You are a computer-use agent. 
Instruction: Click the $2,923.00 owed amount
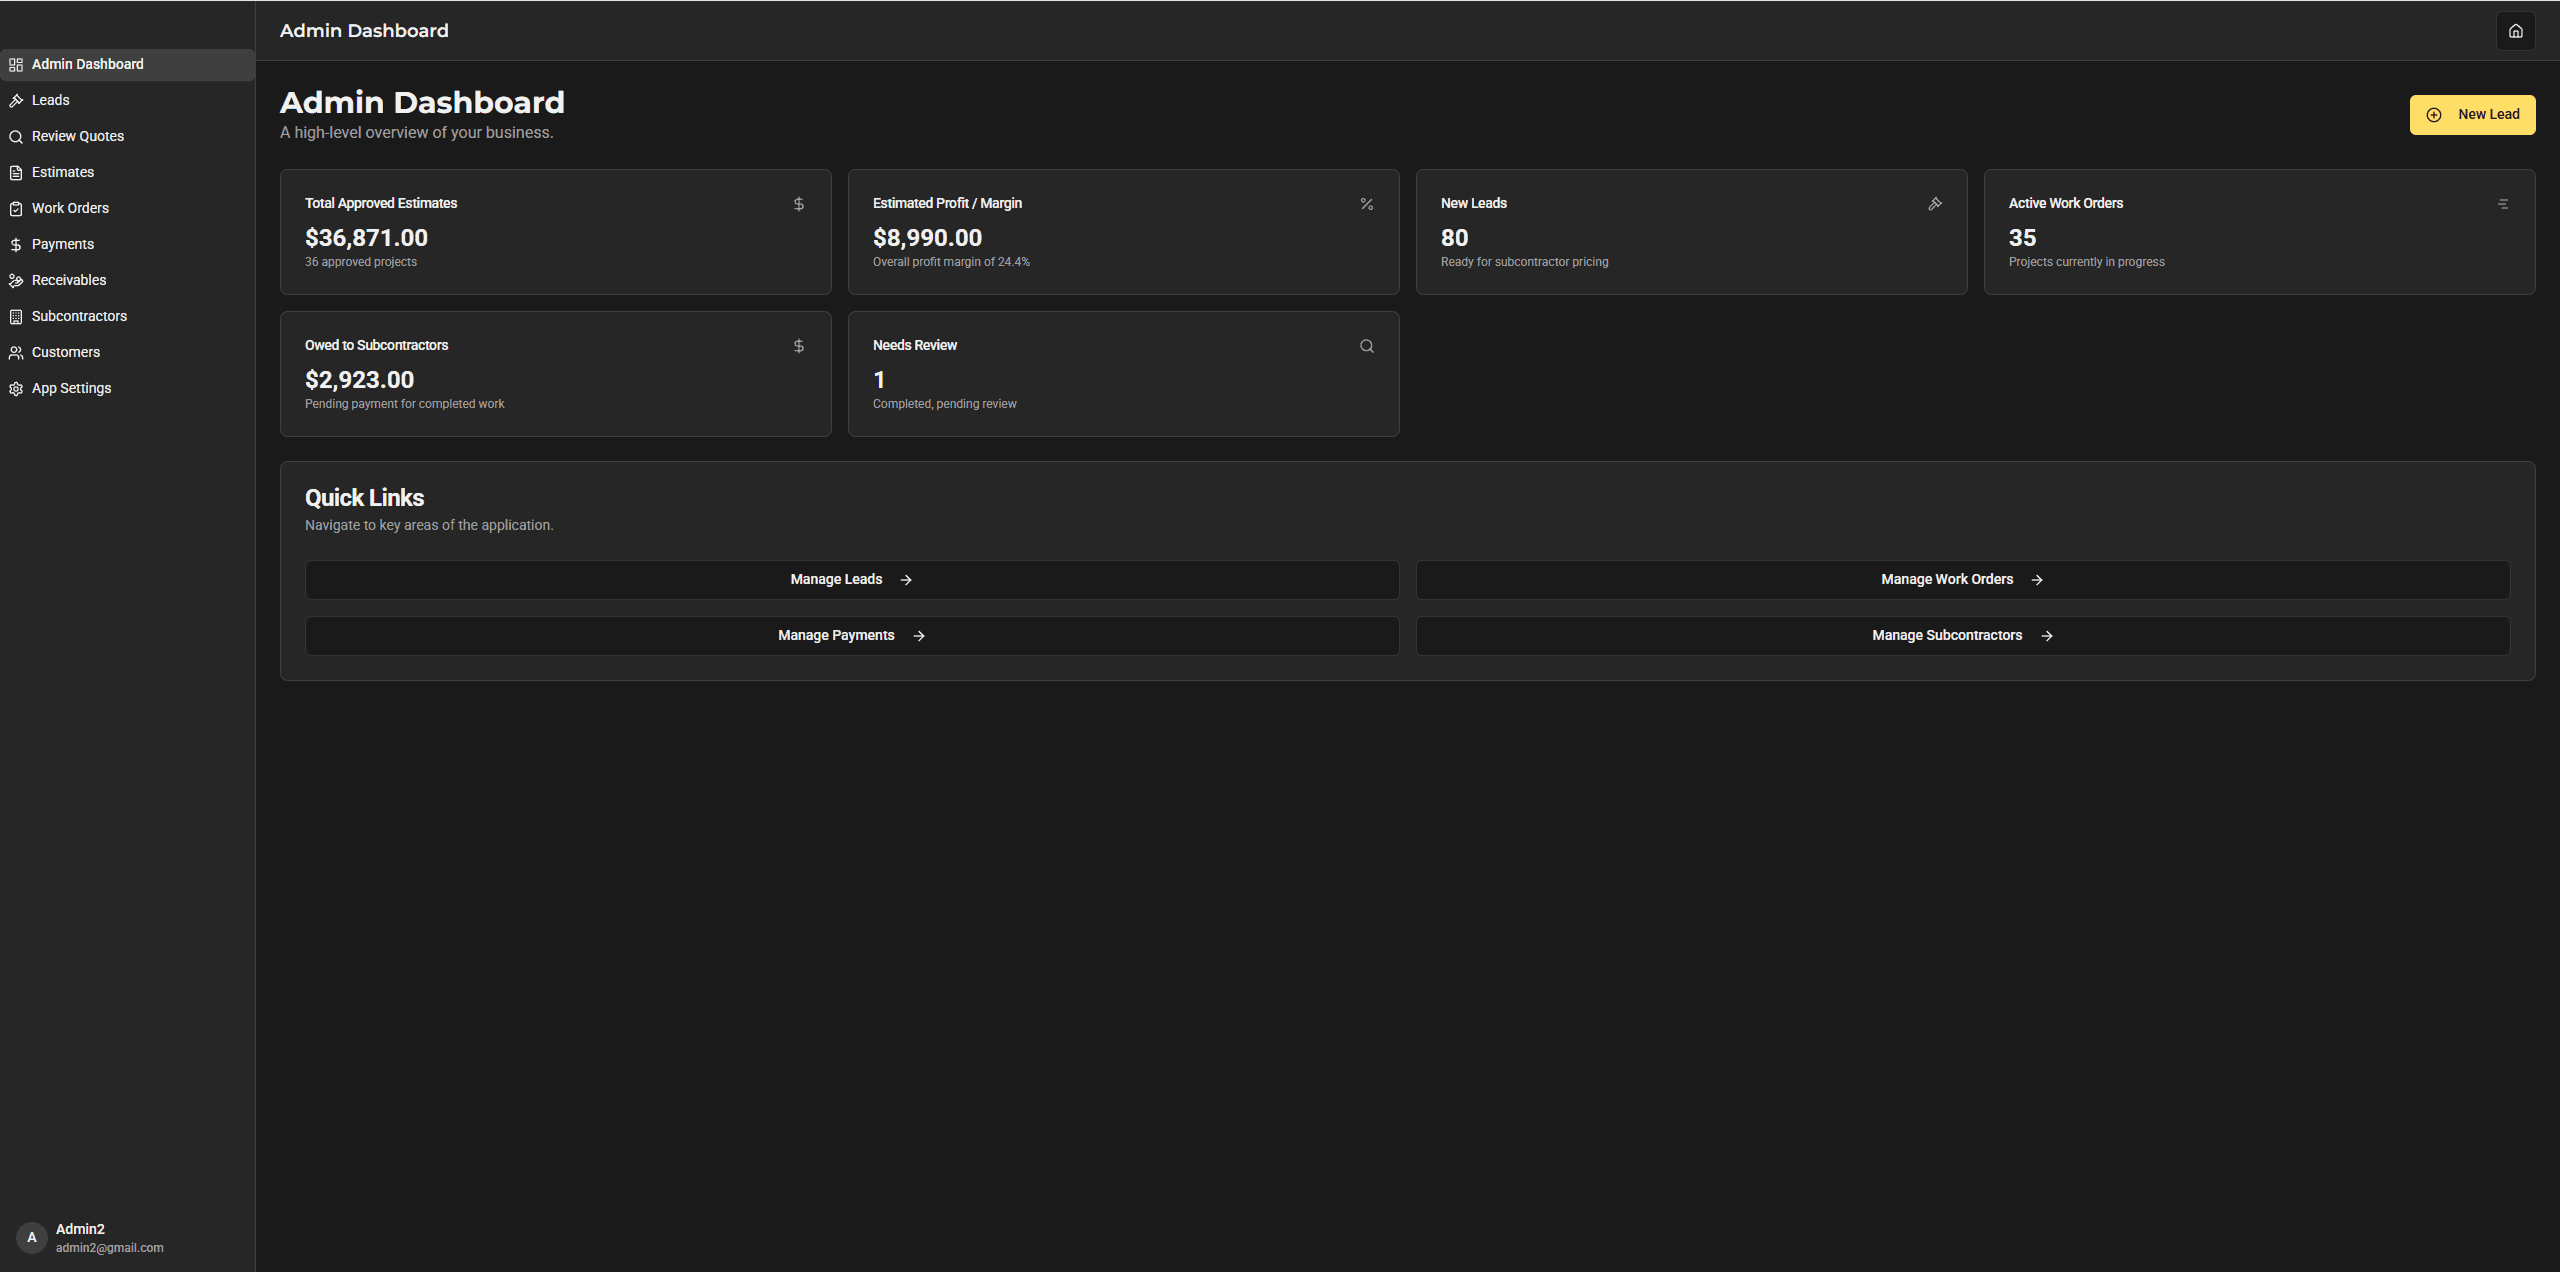click(x=359, y=380)
